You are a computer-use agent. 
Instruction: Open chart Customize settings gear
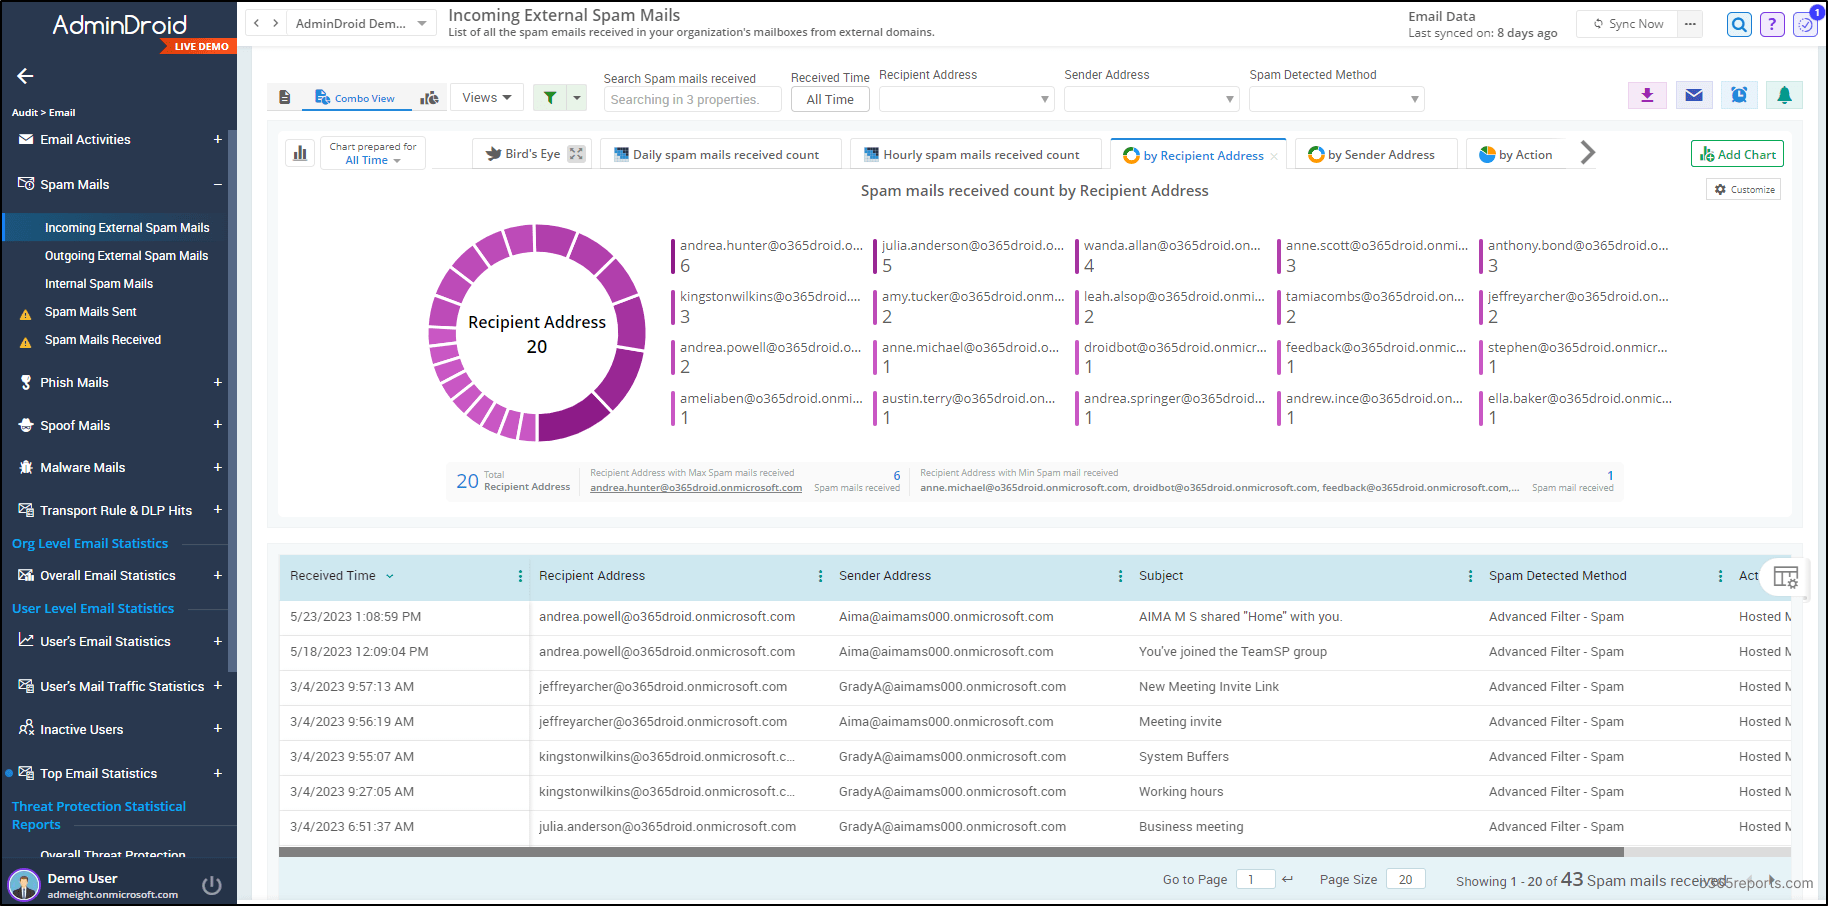pyautogui.click(x=1743, y=189)
